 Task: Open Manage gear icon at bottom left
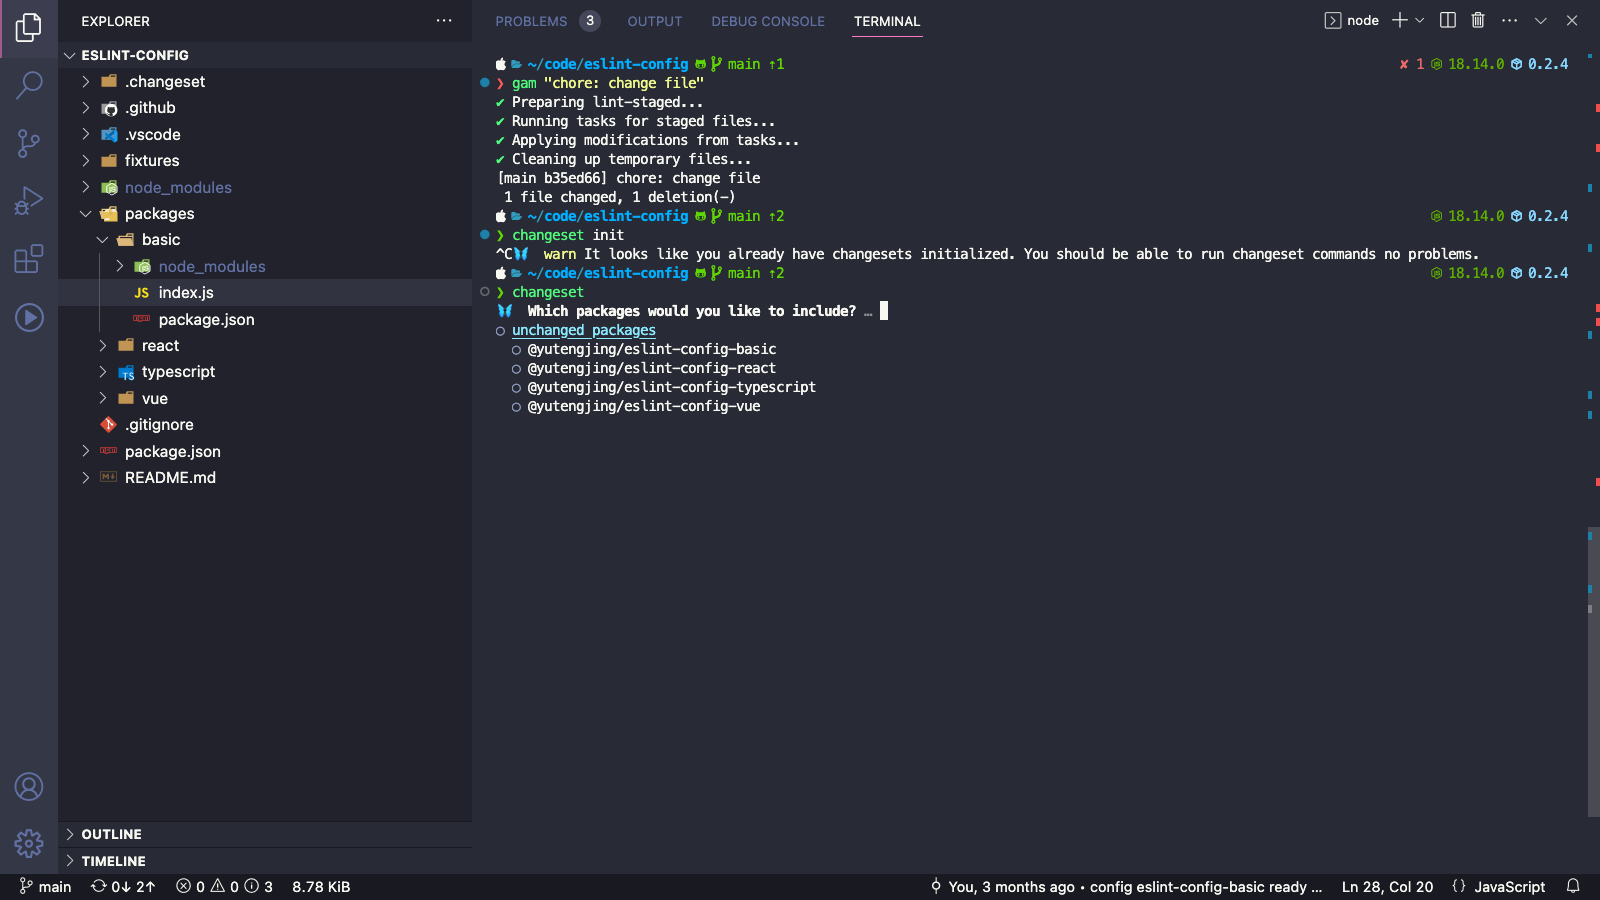point(29,844)
